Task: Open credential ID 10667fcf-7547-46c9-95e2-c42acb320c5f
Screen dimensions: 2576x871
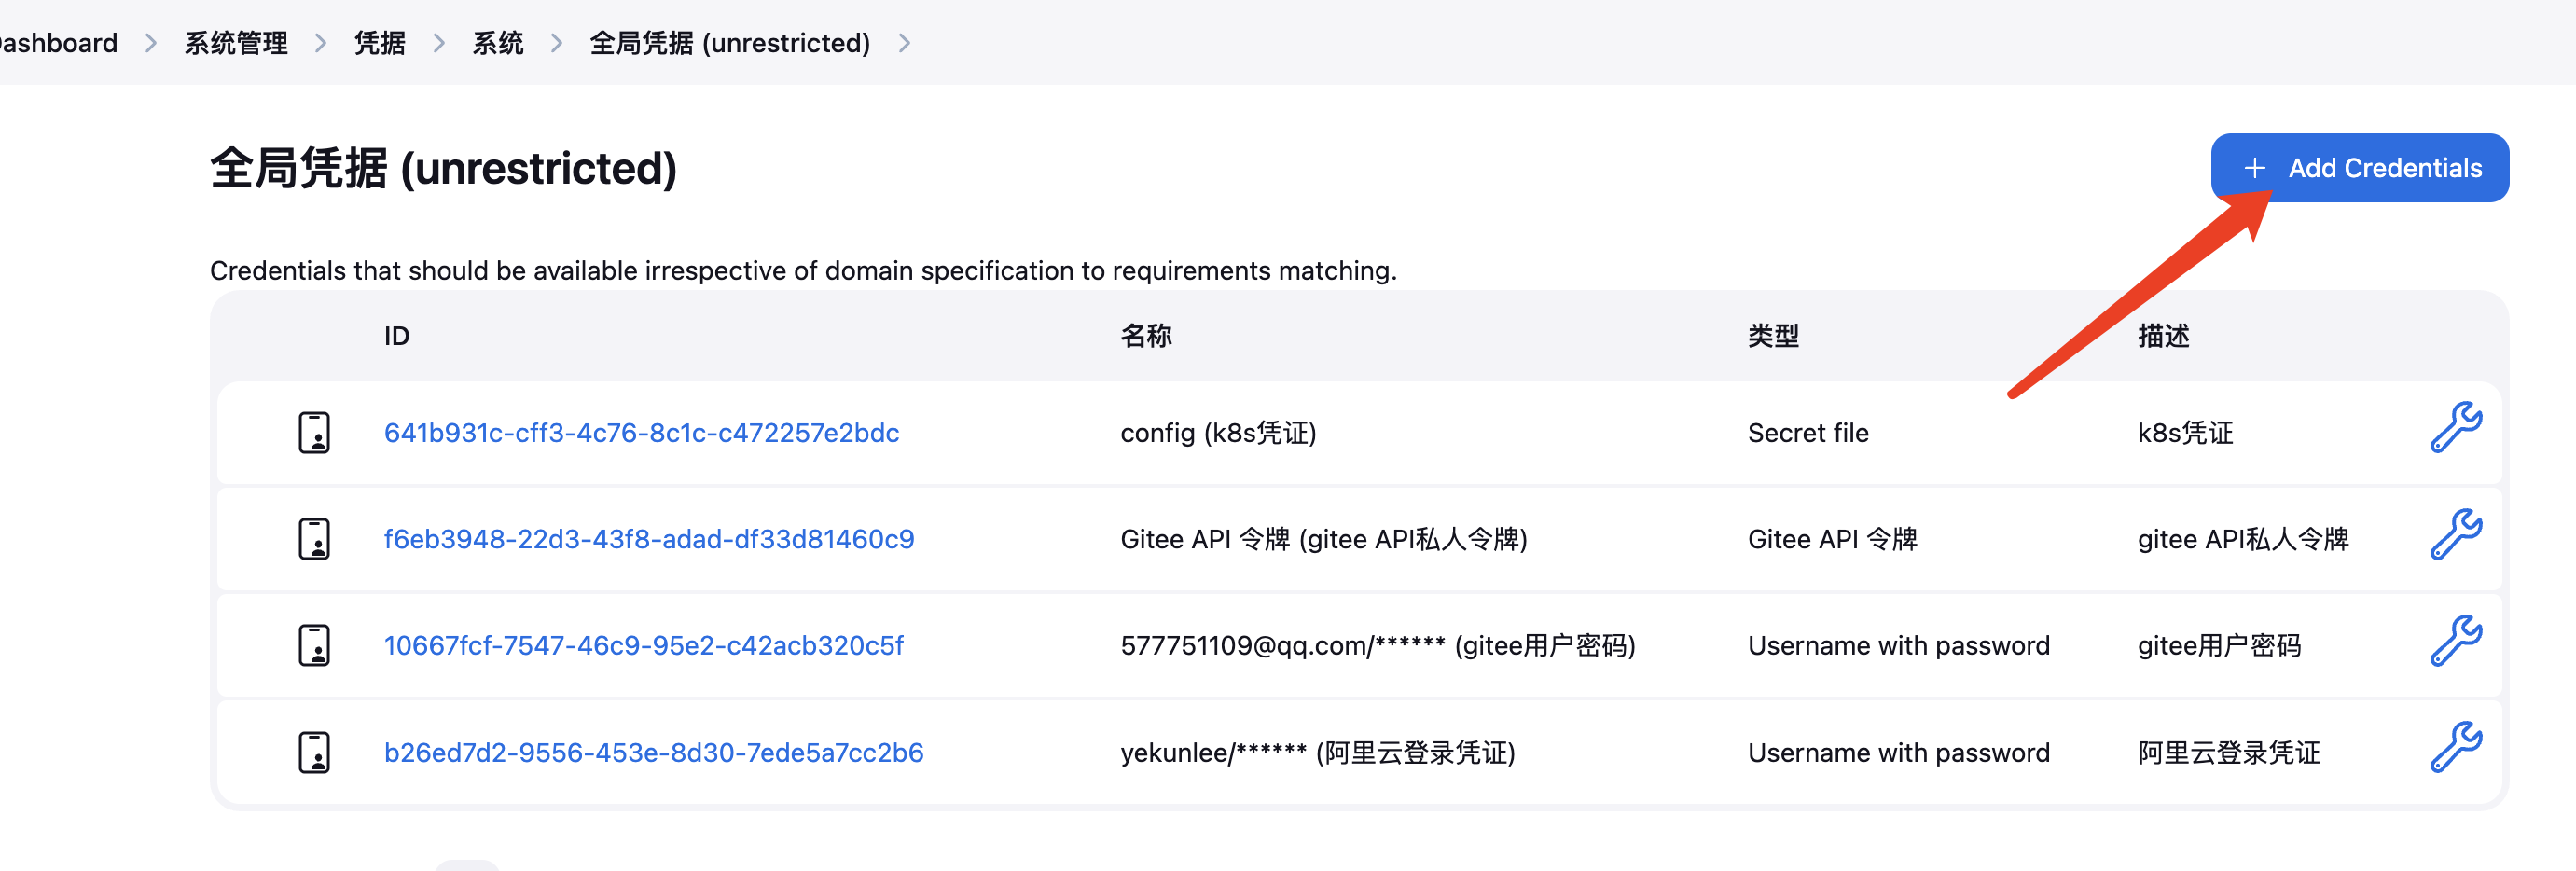Action: point(643,646)
